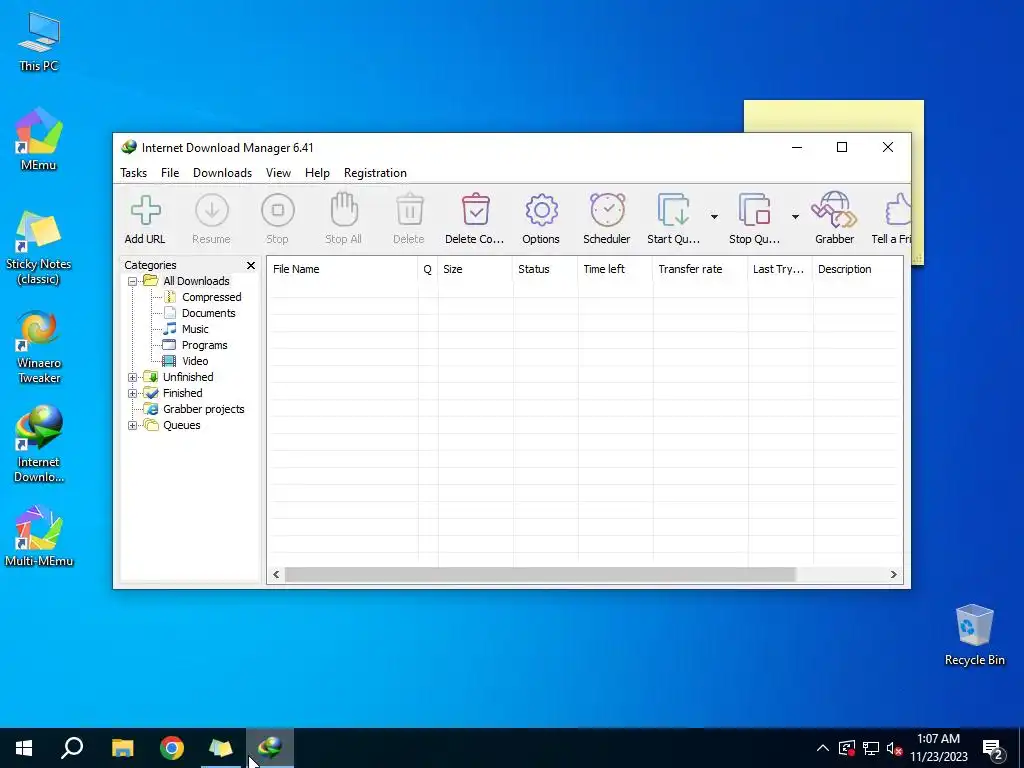
Task: Sort by Status column header
Action: 545,269
